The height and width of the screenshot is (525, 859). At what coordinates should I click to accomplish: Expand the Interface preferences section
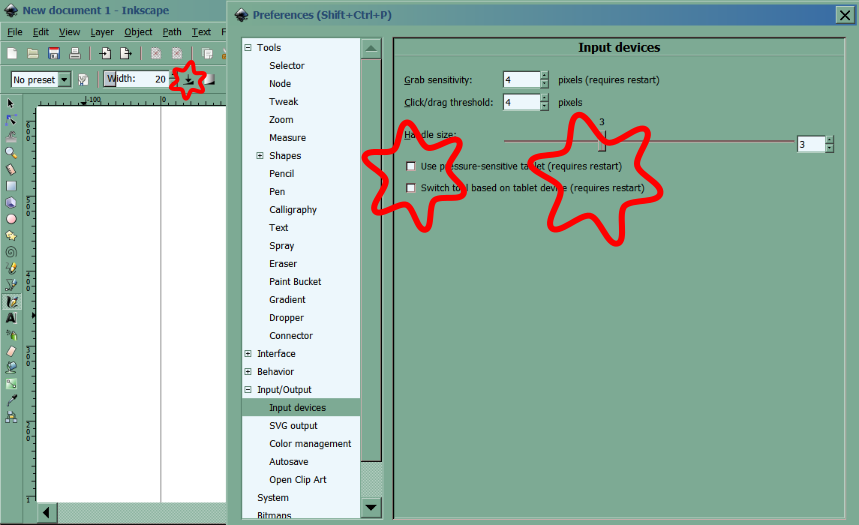point(248,354)
